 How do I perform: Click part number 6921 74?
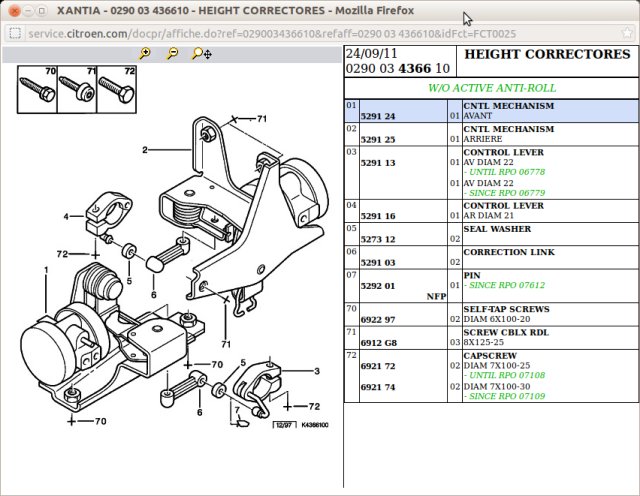[378, 387]
